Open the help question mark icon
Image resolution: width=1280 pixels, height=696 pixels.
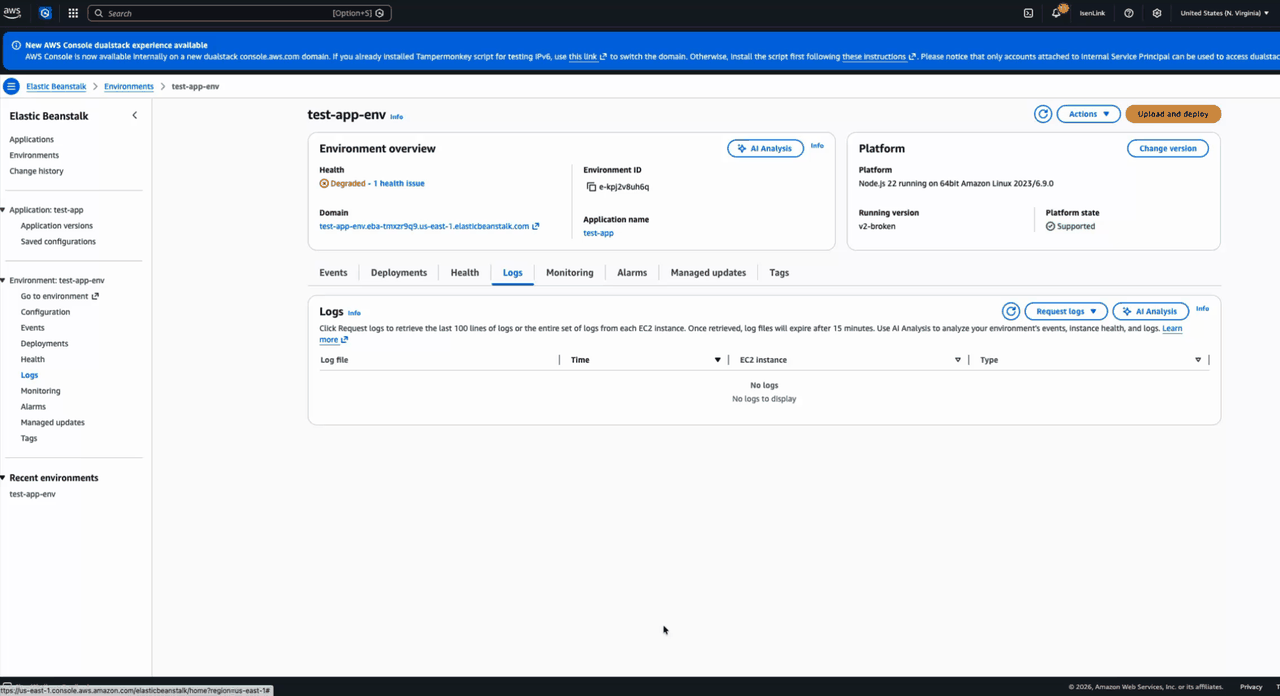[1129, 13]
